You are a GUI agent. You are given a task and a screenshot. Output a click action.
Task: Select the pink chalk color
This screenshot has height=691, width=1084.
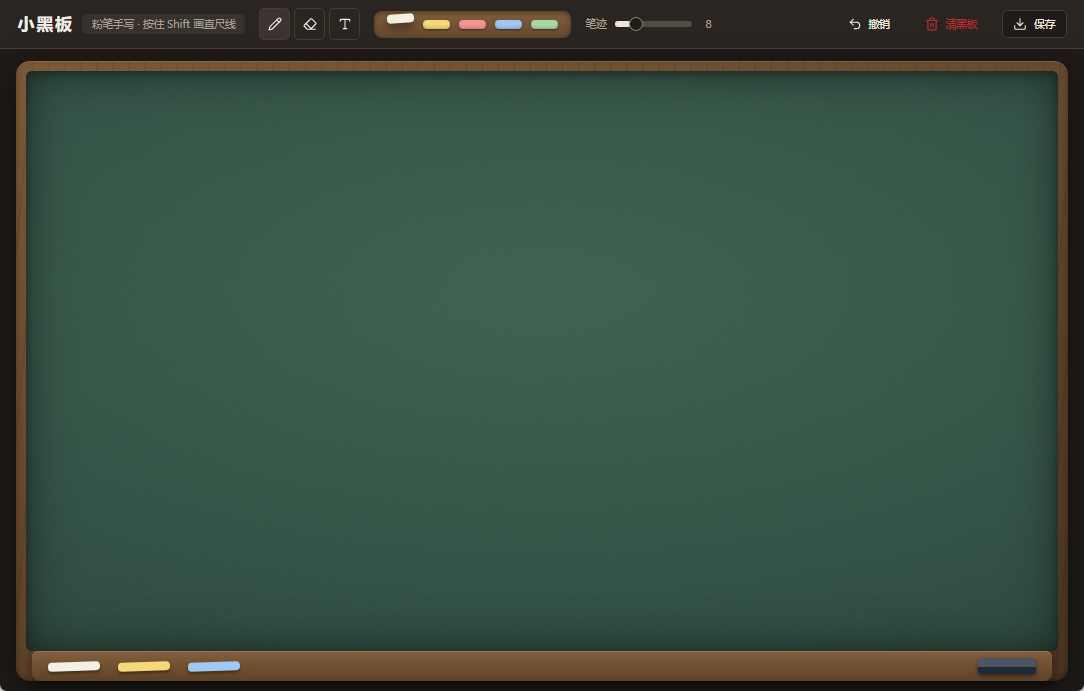pos(472,24)
